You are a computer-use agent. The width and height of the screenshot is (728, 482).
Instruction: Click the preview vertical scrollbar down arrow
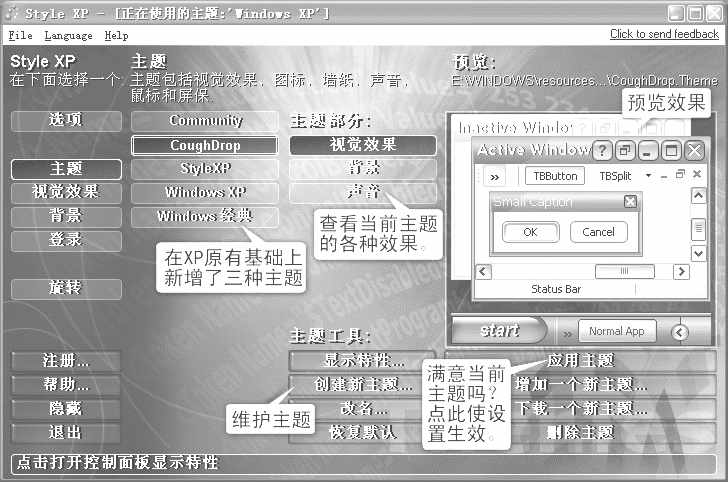(x=698, y=254)
